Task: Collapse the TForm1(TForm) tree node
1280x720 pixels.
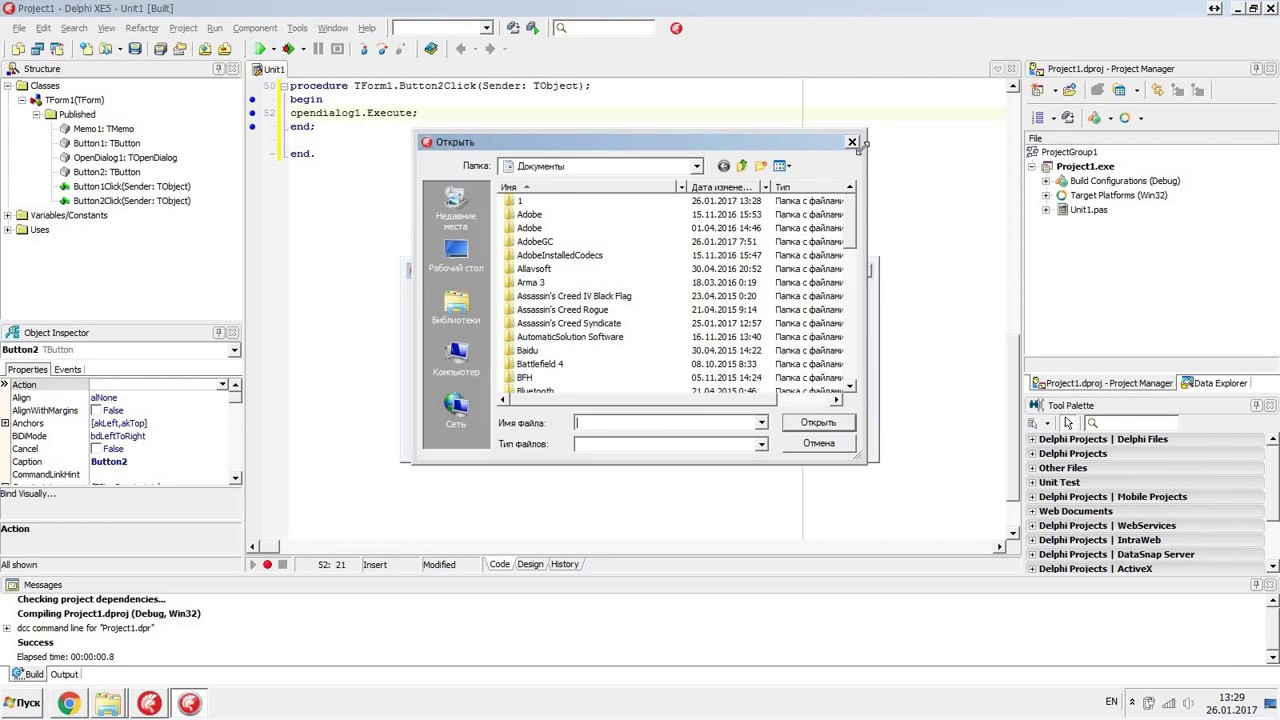Action: tap(22, 100)
